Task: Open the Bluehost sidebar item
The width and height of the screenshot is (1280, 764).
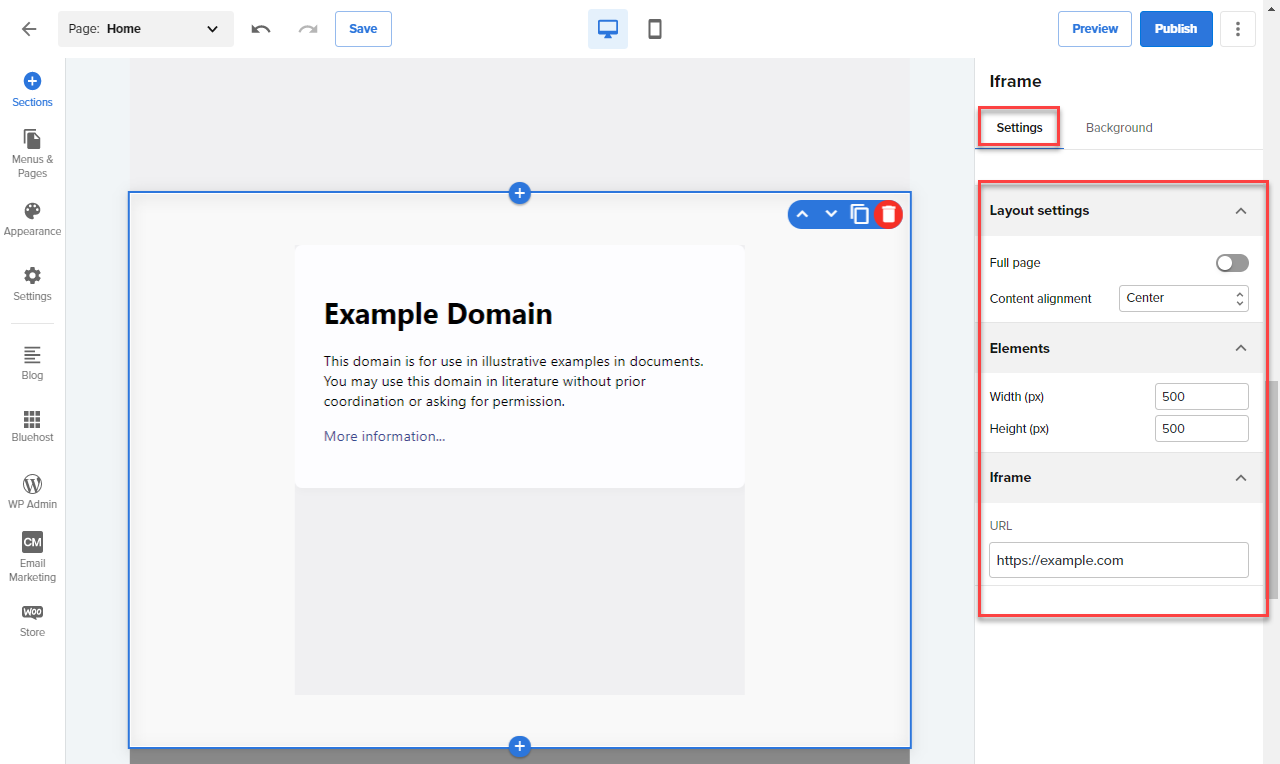Action: 32,426
